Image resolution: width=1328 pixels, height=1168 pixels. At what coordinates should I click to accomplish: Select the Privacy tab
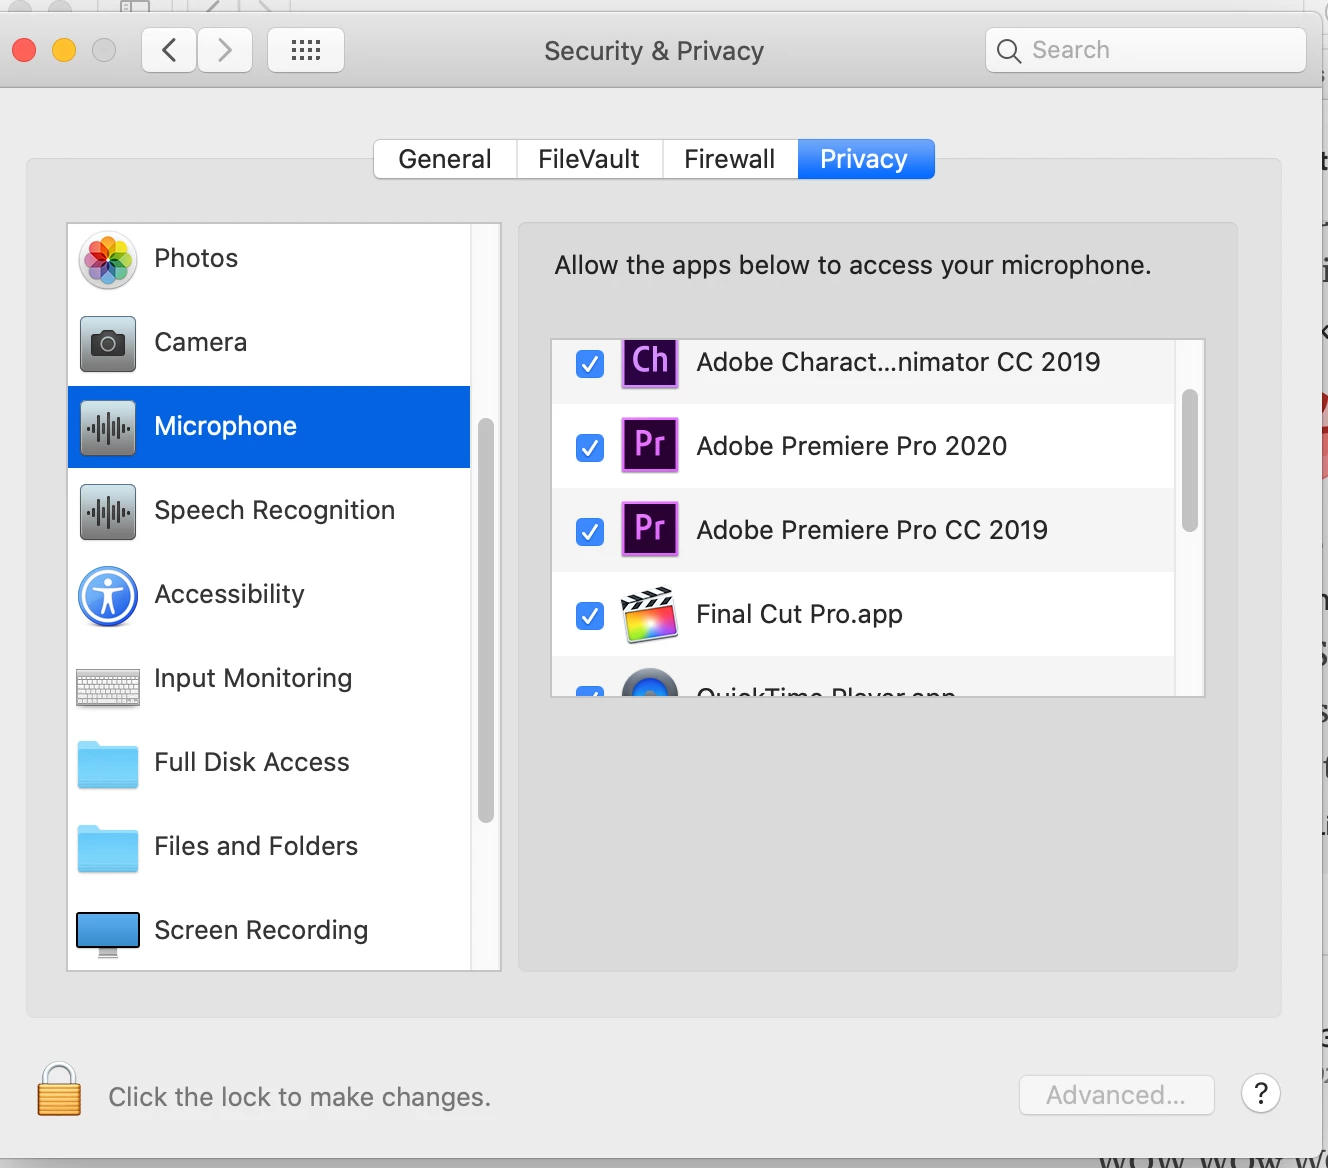[x=866, y=159]
